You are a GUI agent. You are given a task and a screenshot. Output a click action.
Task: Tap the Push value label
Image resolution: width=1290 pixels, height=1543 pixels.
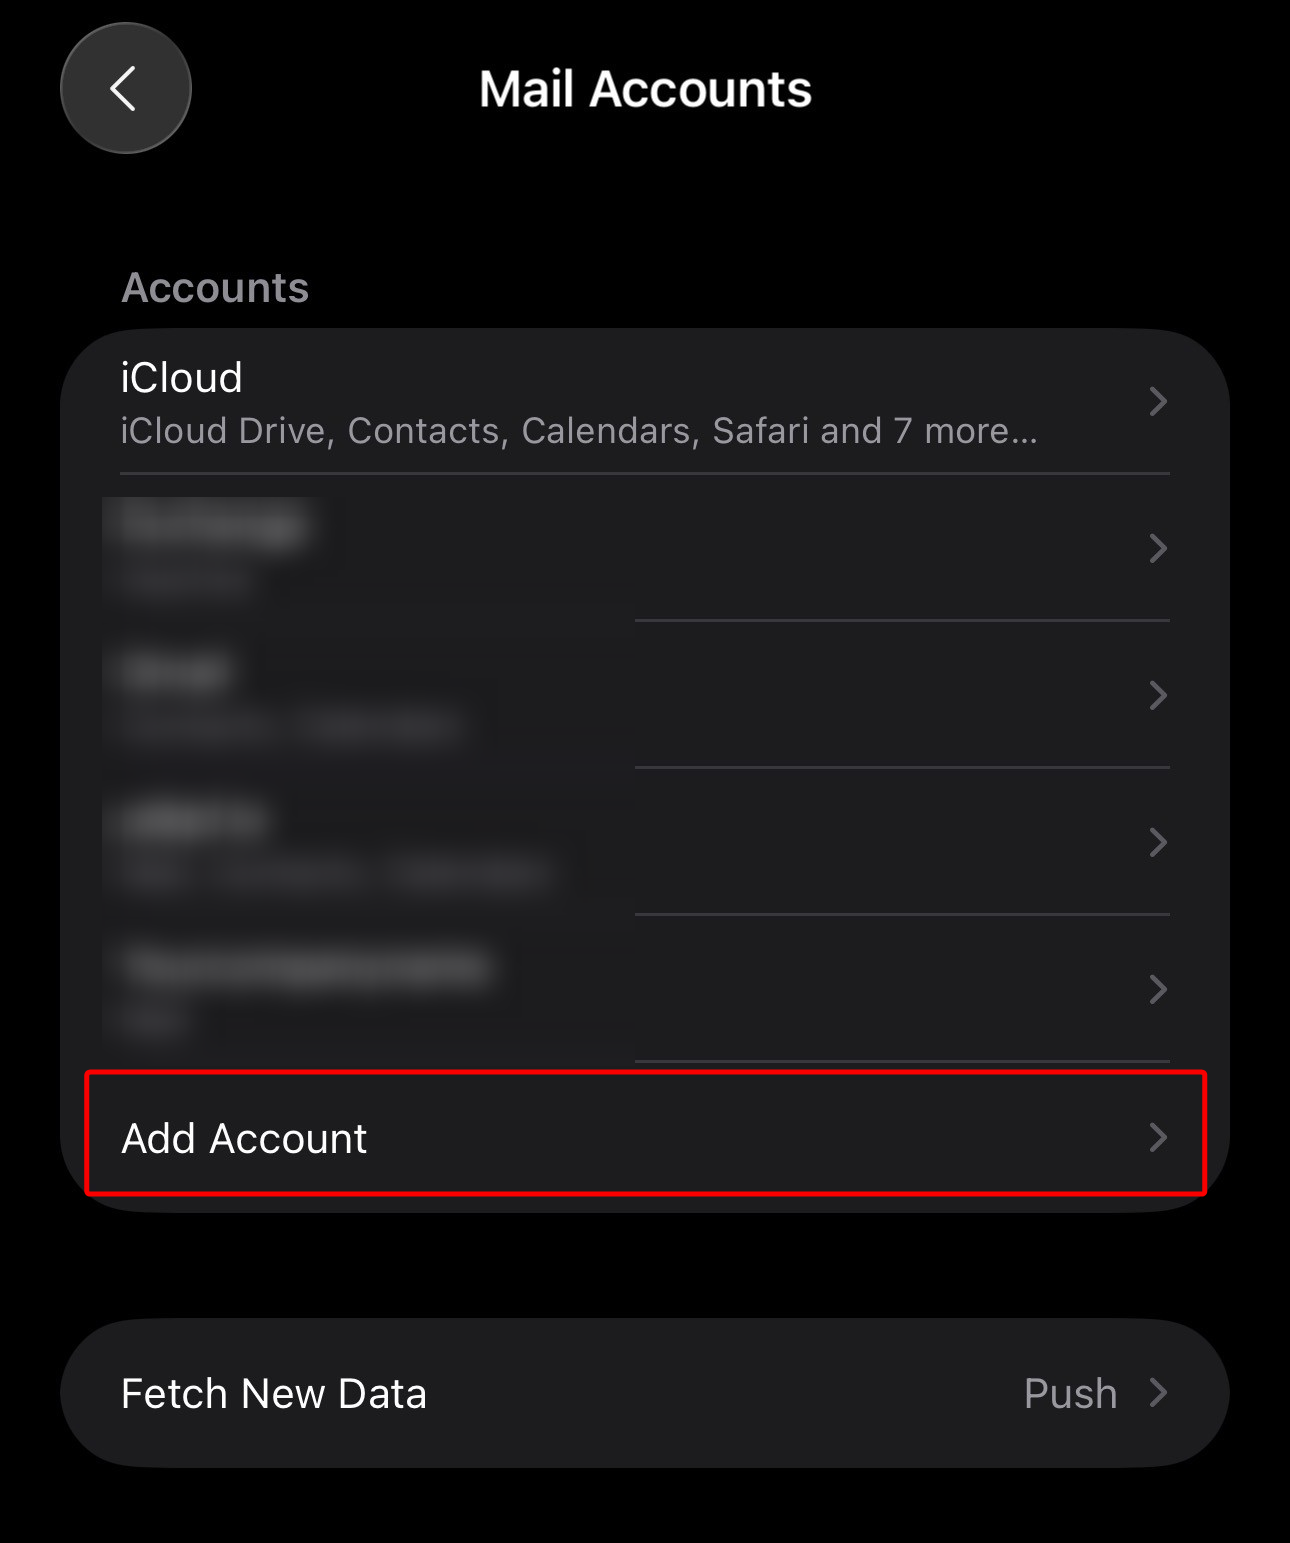click(x=1070, y=1393)
